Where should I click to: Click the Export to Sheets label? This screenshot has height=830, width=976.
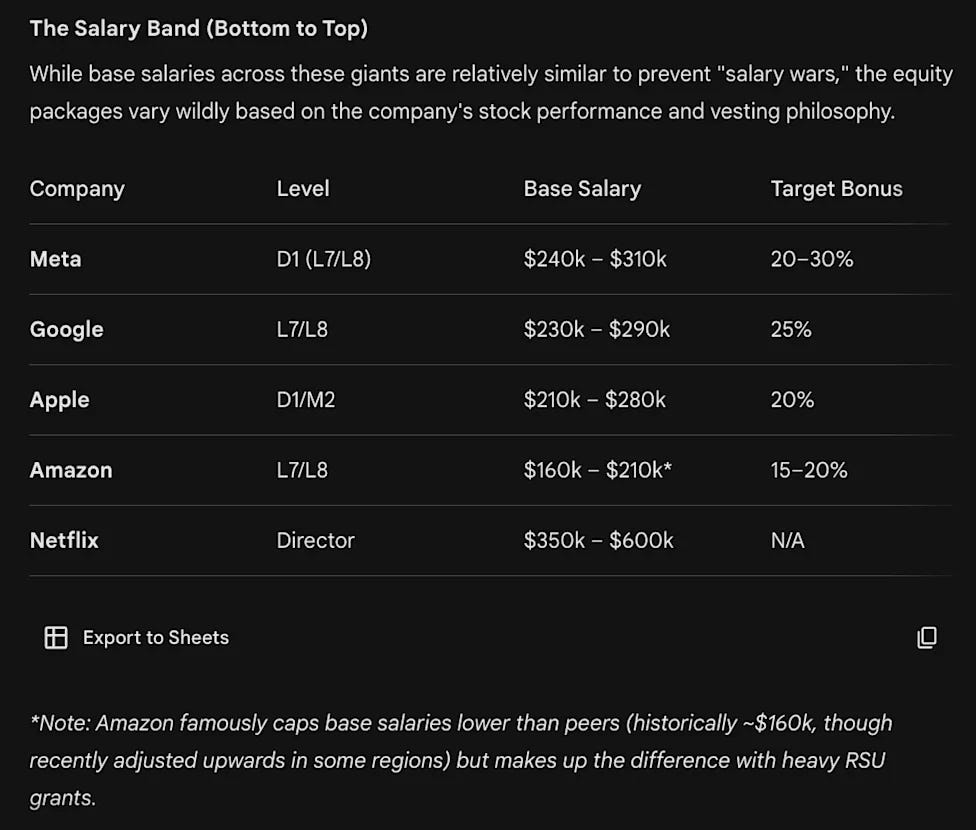click(156, 638)
